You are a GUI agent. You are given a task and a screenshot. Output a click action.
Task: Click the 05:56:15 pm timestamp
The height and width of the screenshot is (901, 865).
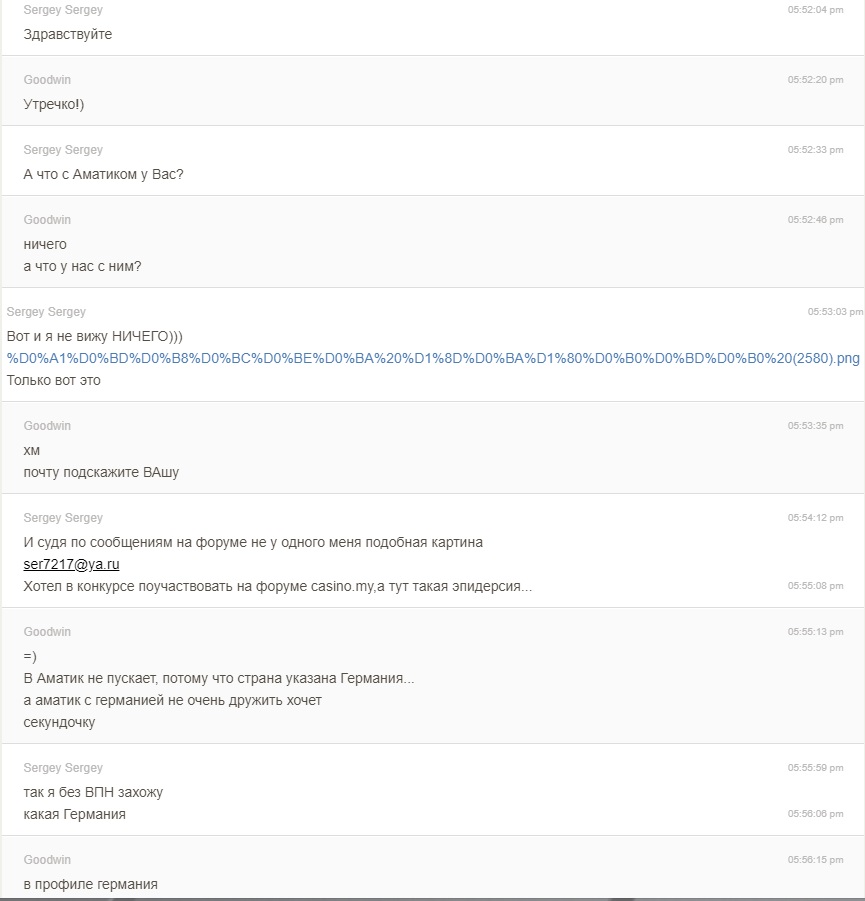[815, 860]
